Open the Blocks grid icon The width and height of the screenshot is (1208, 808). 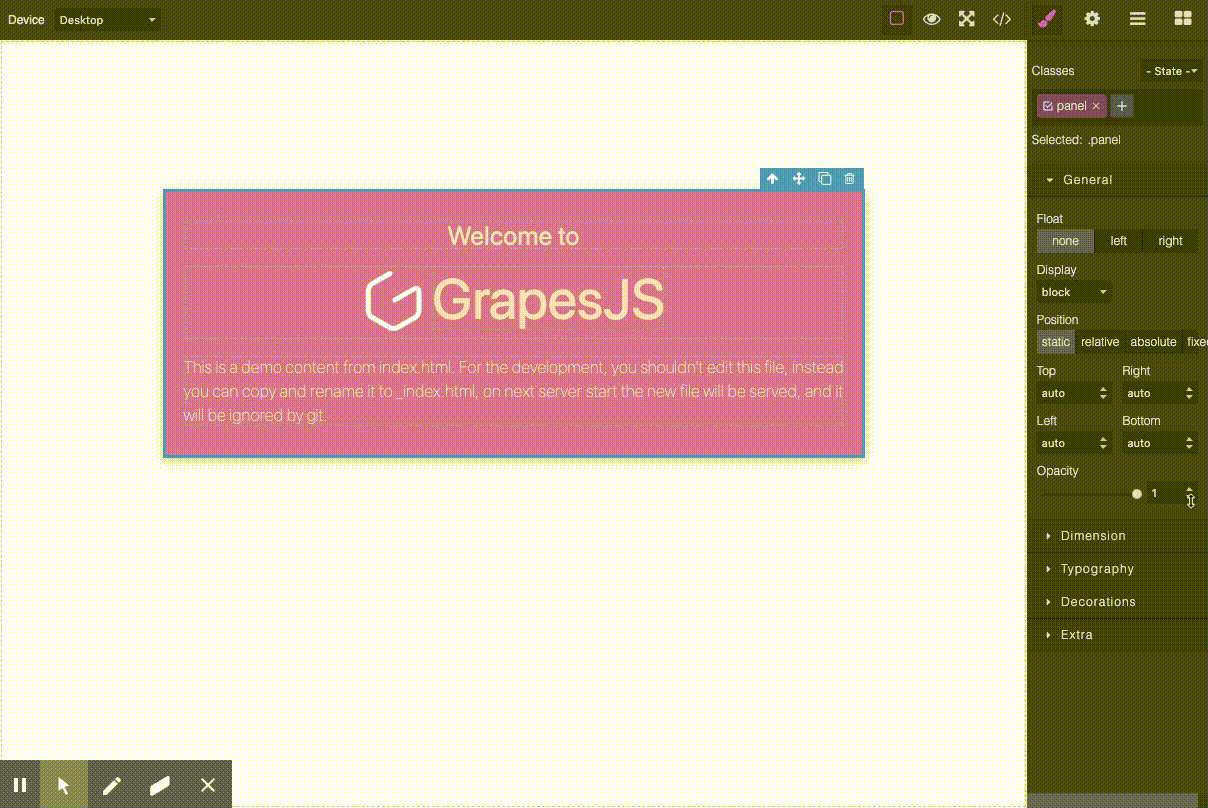[x=1183, y=19]
